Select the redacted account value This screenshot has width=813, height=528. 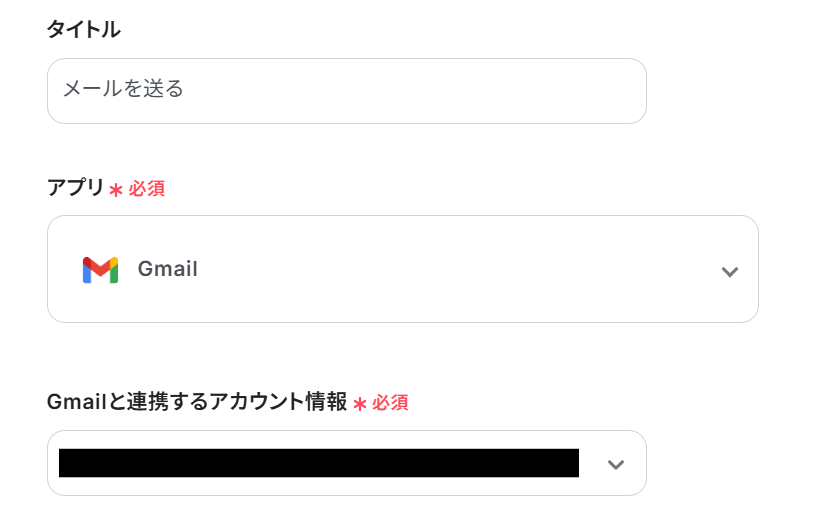(x=318, y=463)
